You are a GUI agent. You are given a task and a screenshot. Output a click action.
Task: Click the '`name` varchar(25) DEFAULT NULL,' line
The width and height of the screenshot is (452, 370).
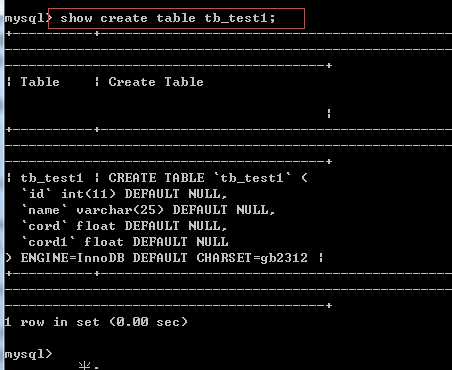point(148,210)
